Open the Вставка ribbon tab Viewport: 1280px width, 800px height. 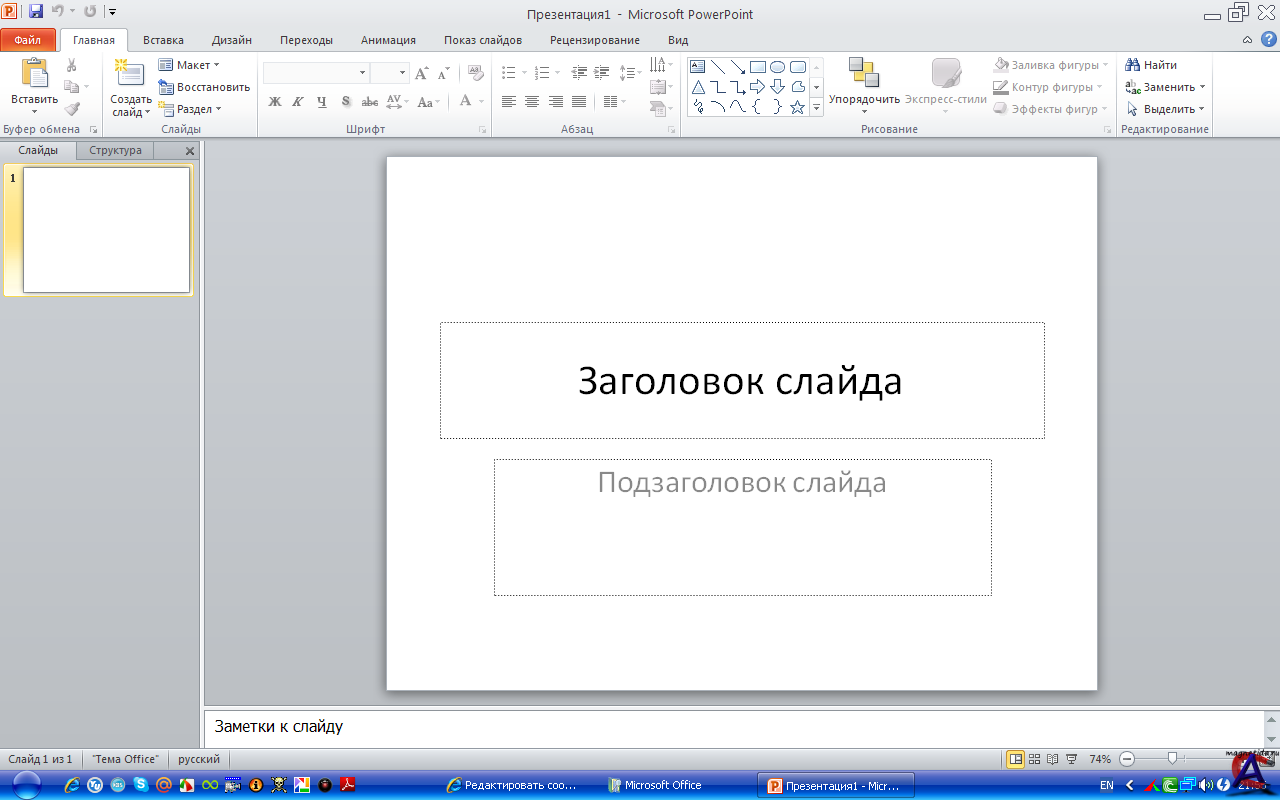[x=163, y=40]
